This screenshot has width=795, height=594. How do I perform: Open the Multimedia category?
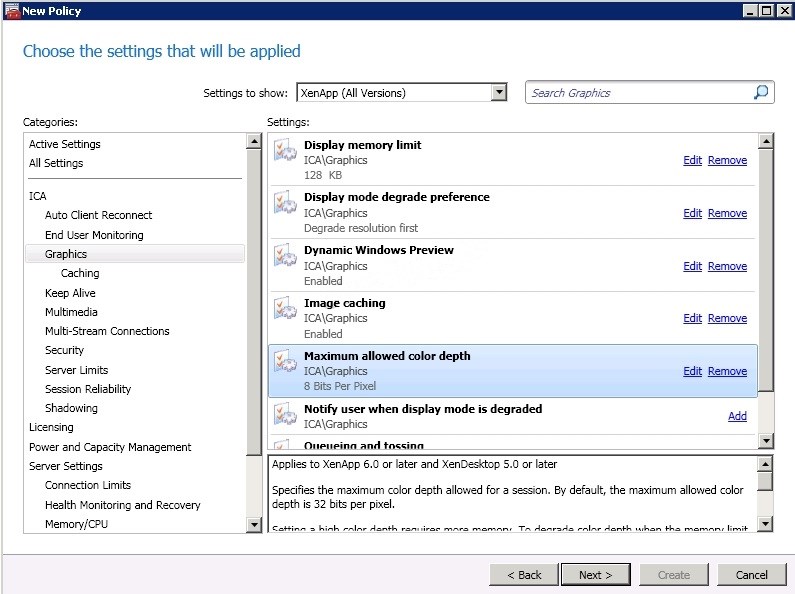pos(71,312)
